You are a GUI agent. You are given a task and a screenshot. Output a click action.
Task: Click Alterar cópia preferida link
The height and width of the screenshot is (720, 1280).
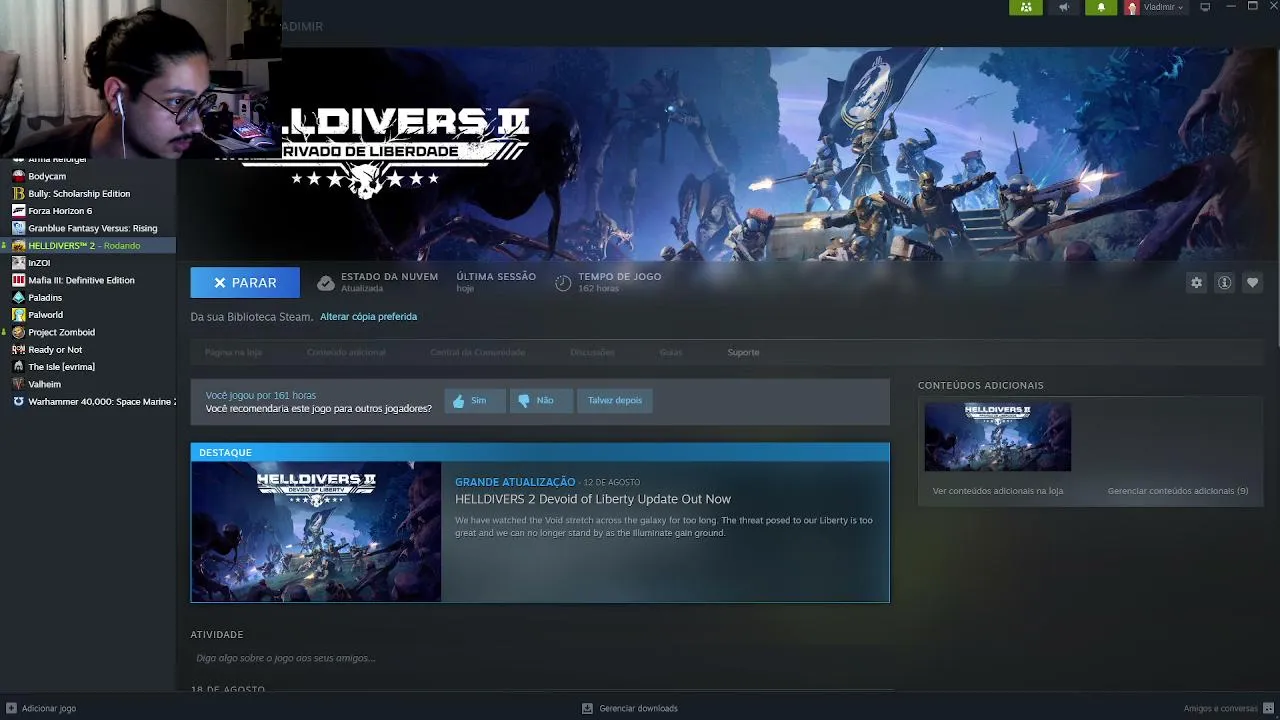pos(368,317)
